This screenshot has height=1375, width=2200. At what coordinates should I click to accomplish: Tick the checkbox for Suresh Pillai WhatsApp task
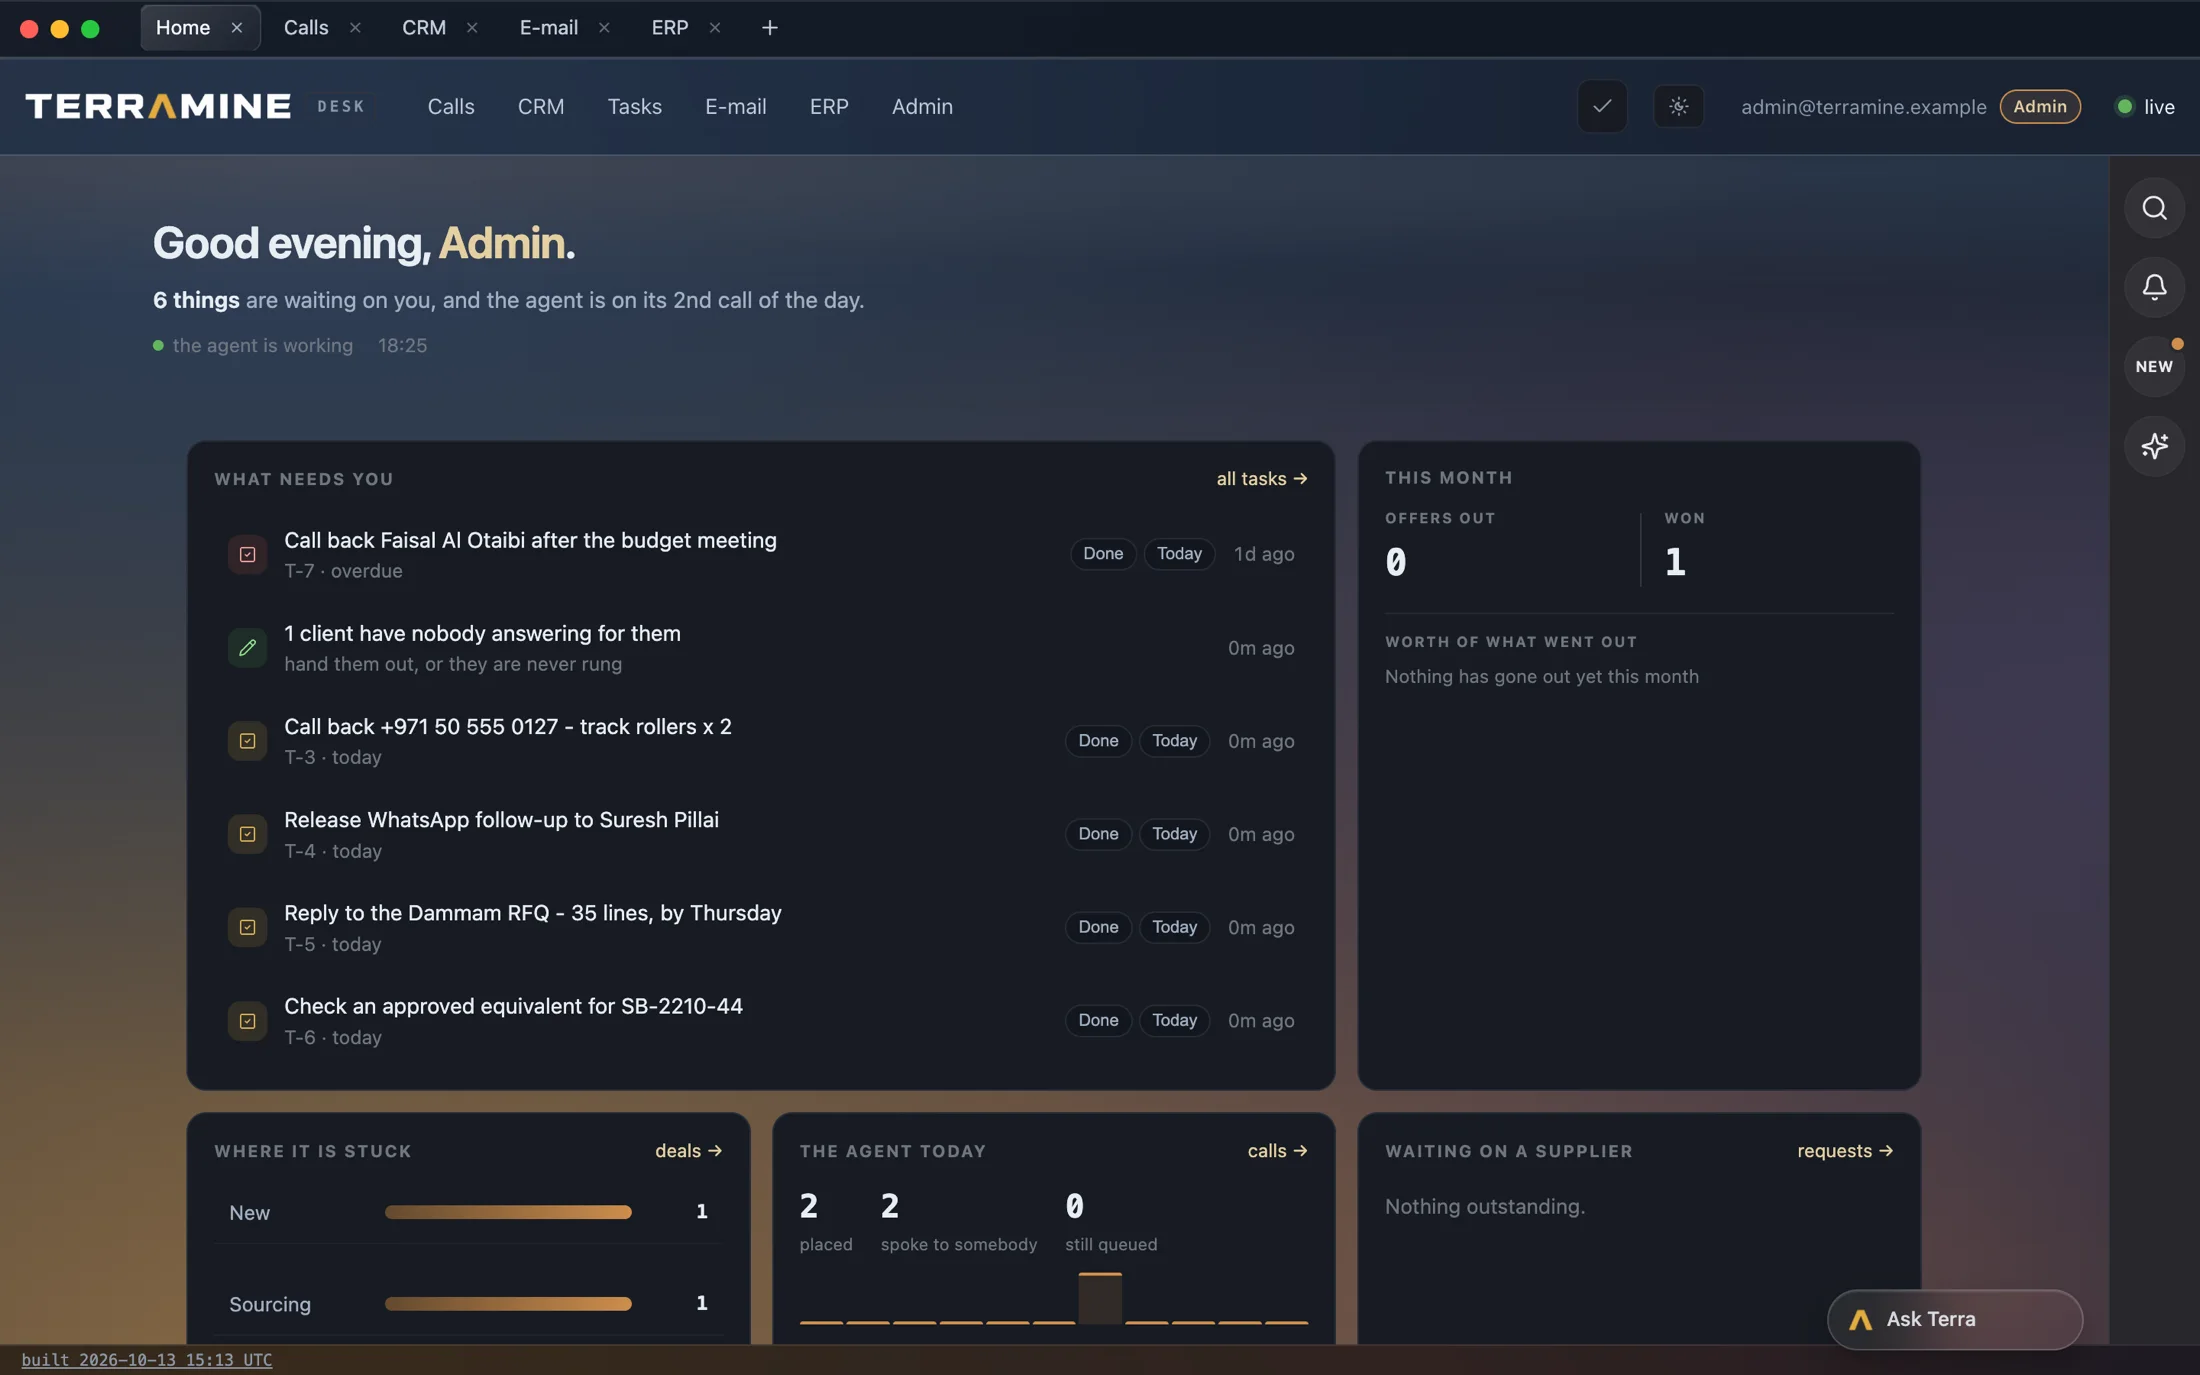pos(247,834)
